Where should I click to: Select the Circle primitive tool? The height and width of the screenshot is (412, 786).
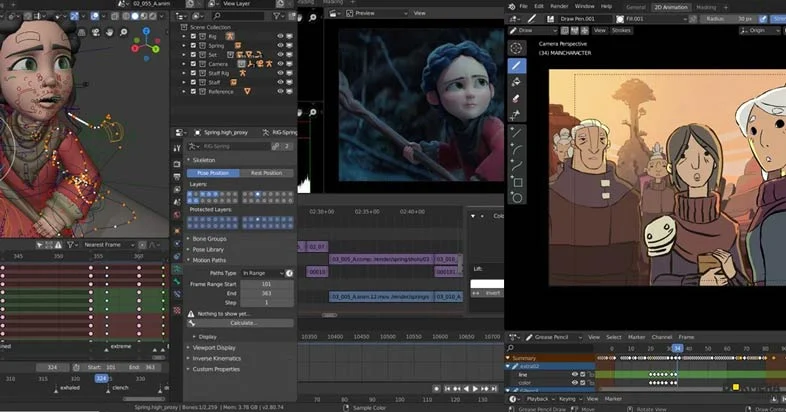click(x=516, y=197)
